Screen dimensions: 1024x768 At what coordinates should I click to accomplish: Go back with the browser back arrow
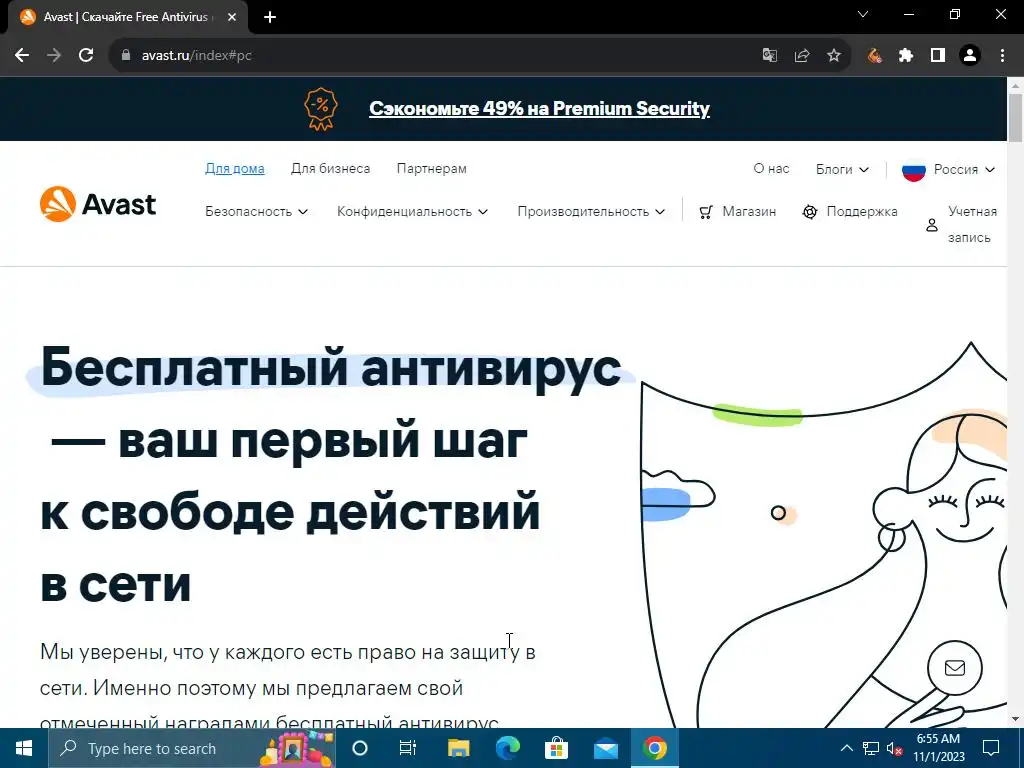(x=22, y=56)
